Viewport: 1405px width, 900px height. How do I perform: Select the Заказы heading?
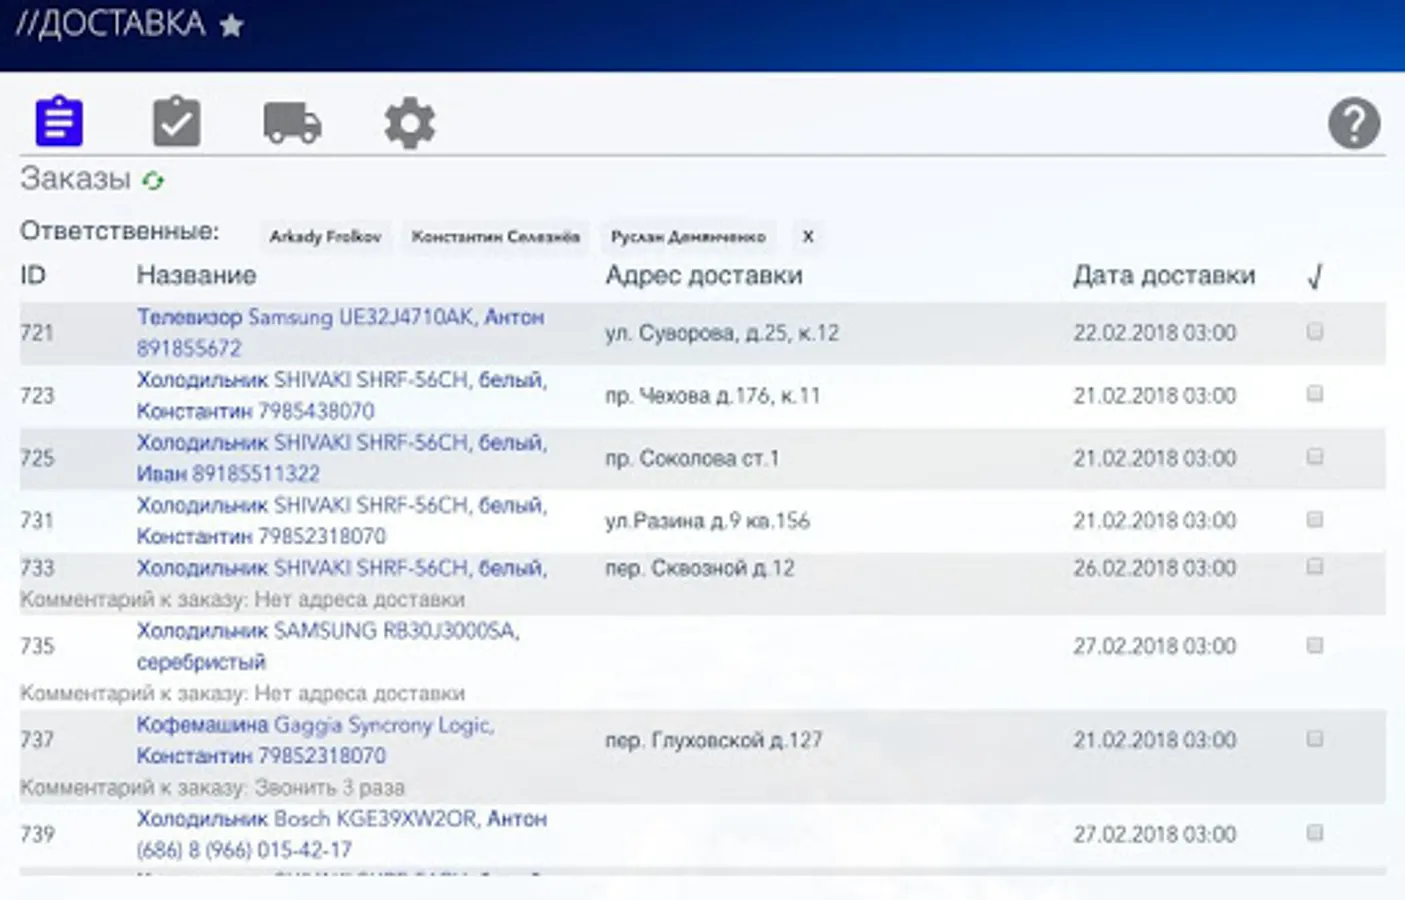[x=76, y=178]
